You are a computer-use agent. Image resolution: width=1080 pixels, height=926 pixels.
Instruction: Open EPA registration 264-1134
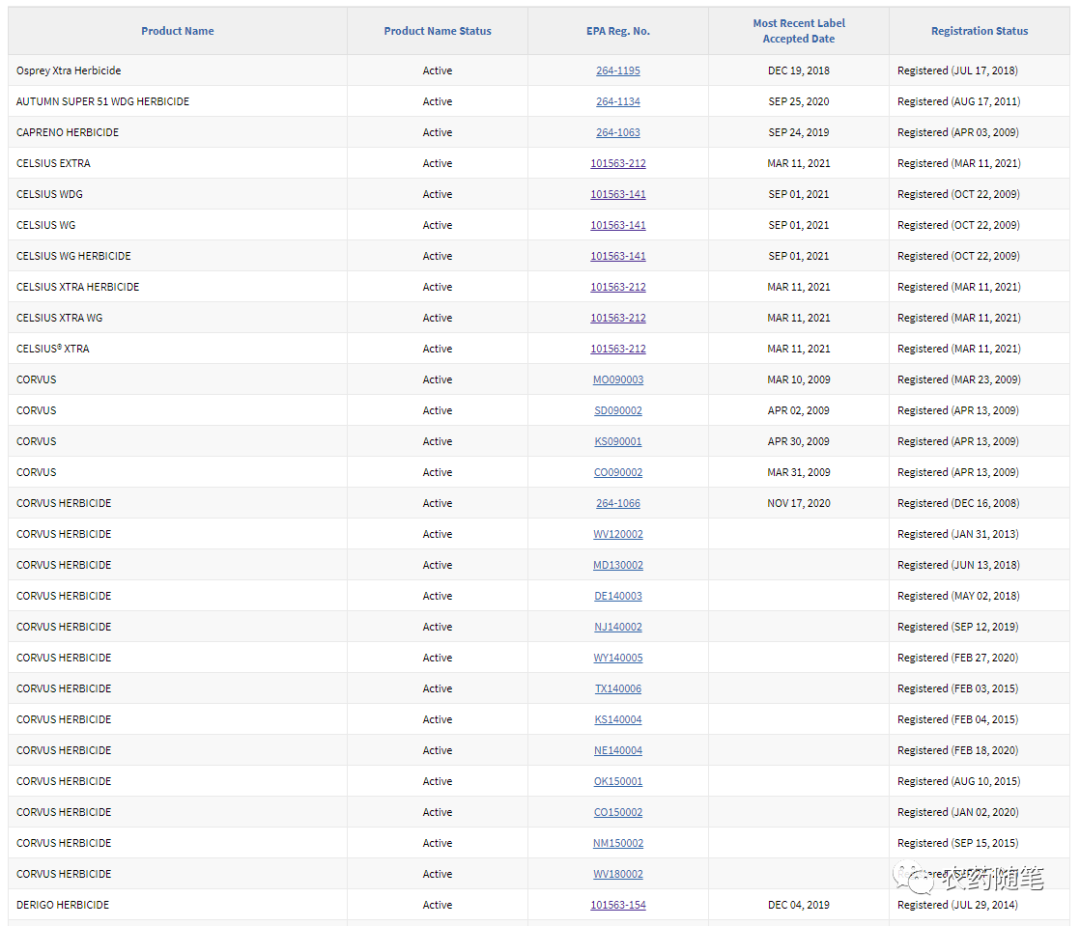tap(618, 101)
